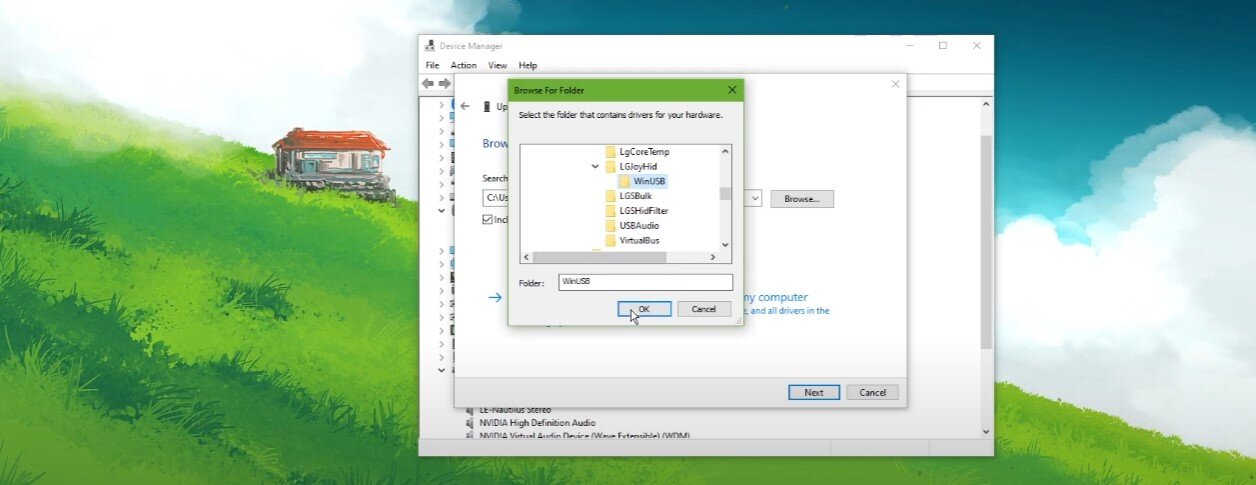Collapse the LGJoyHid folder node
This screenshot has height=485, width=1256.
point(595,167)
